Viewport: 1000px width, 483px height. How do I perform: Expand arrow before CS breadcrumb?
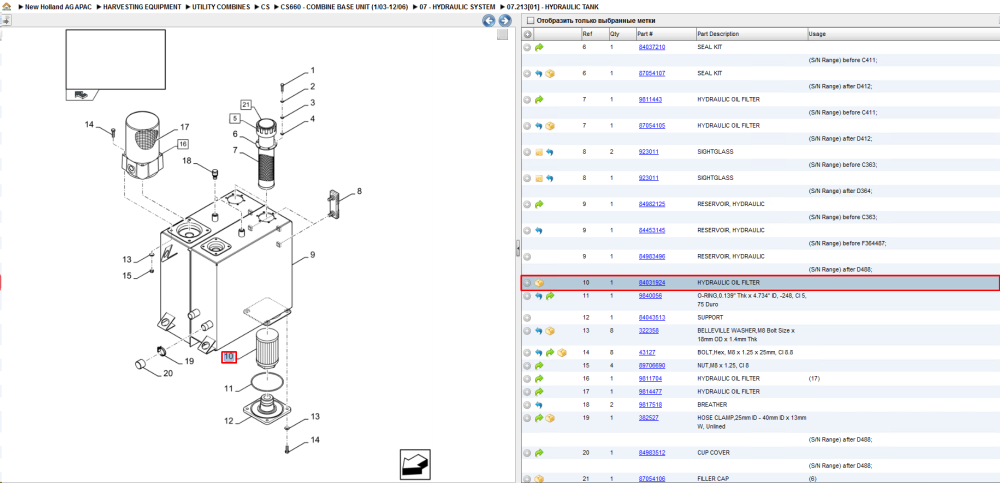tap(256, 6)
